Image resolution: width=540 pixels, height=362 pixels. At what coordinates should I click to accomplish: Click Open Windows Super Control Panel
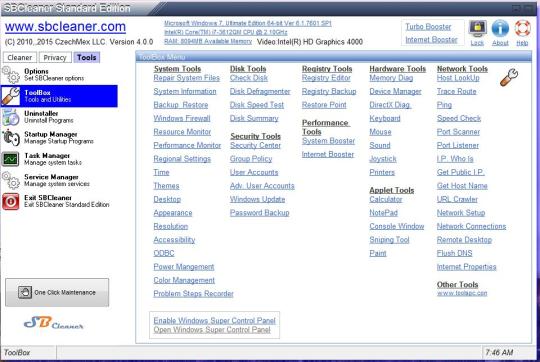212,330
